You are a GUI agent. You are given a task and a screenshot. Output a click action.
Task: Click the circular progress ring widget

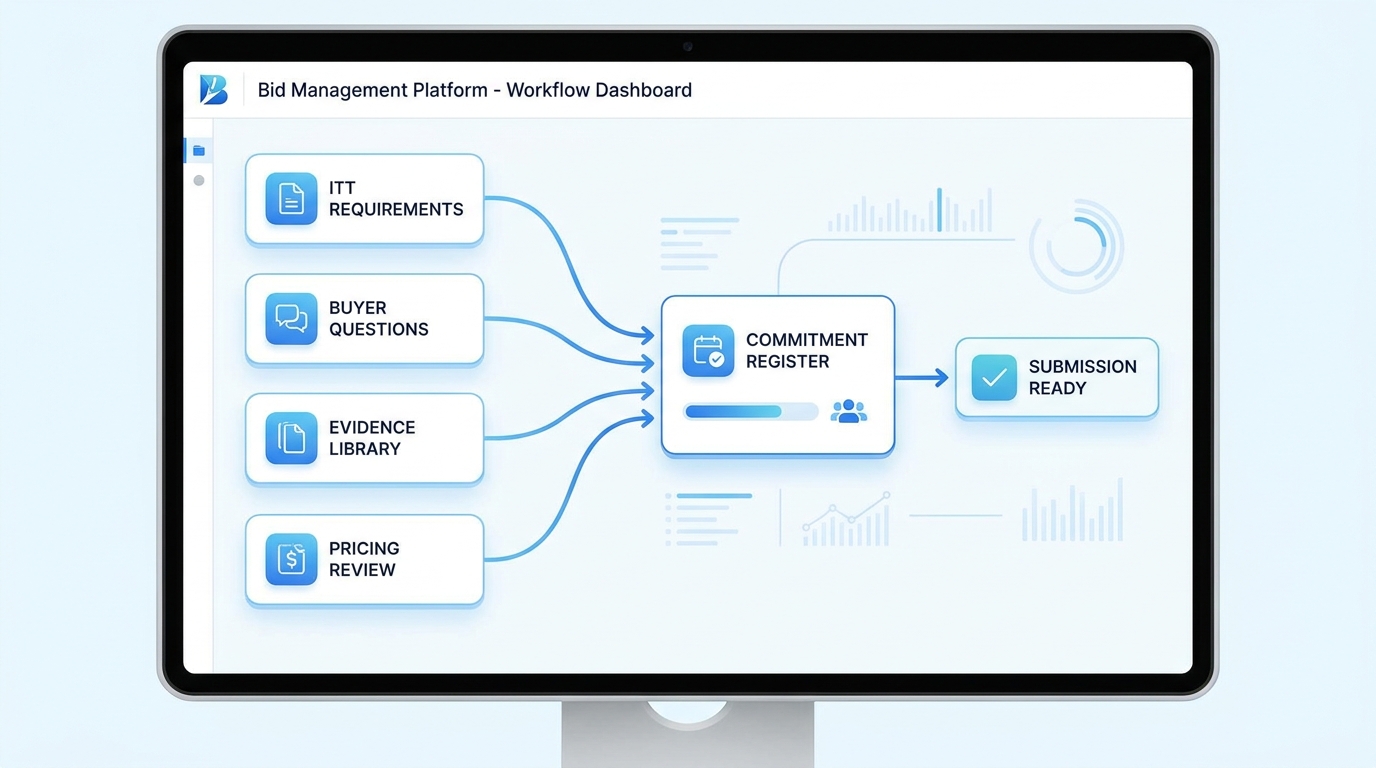1077,246
